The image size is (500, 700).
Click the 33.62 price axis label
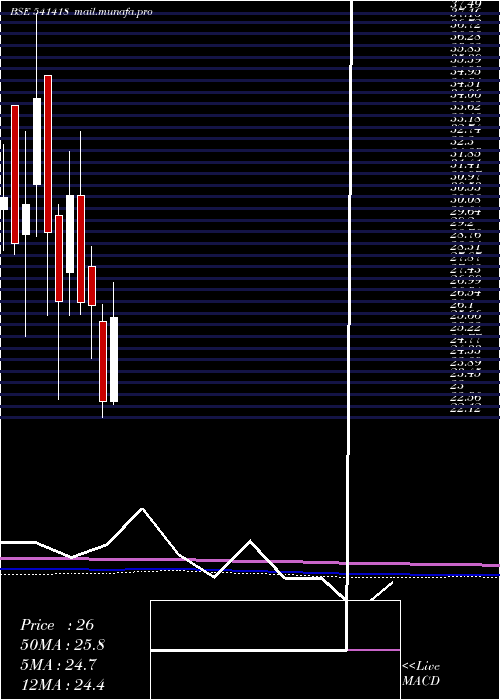click(466, 107)
